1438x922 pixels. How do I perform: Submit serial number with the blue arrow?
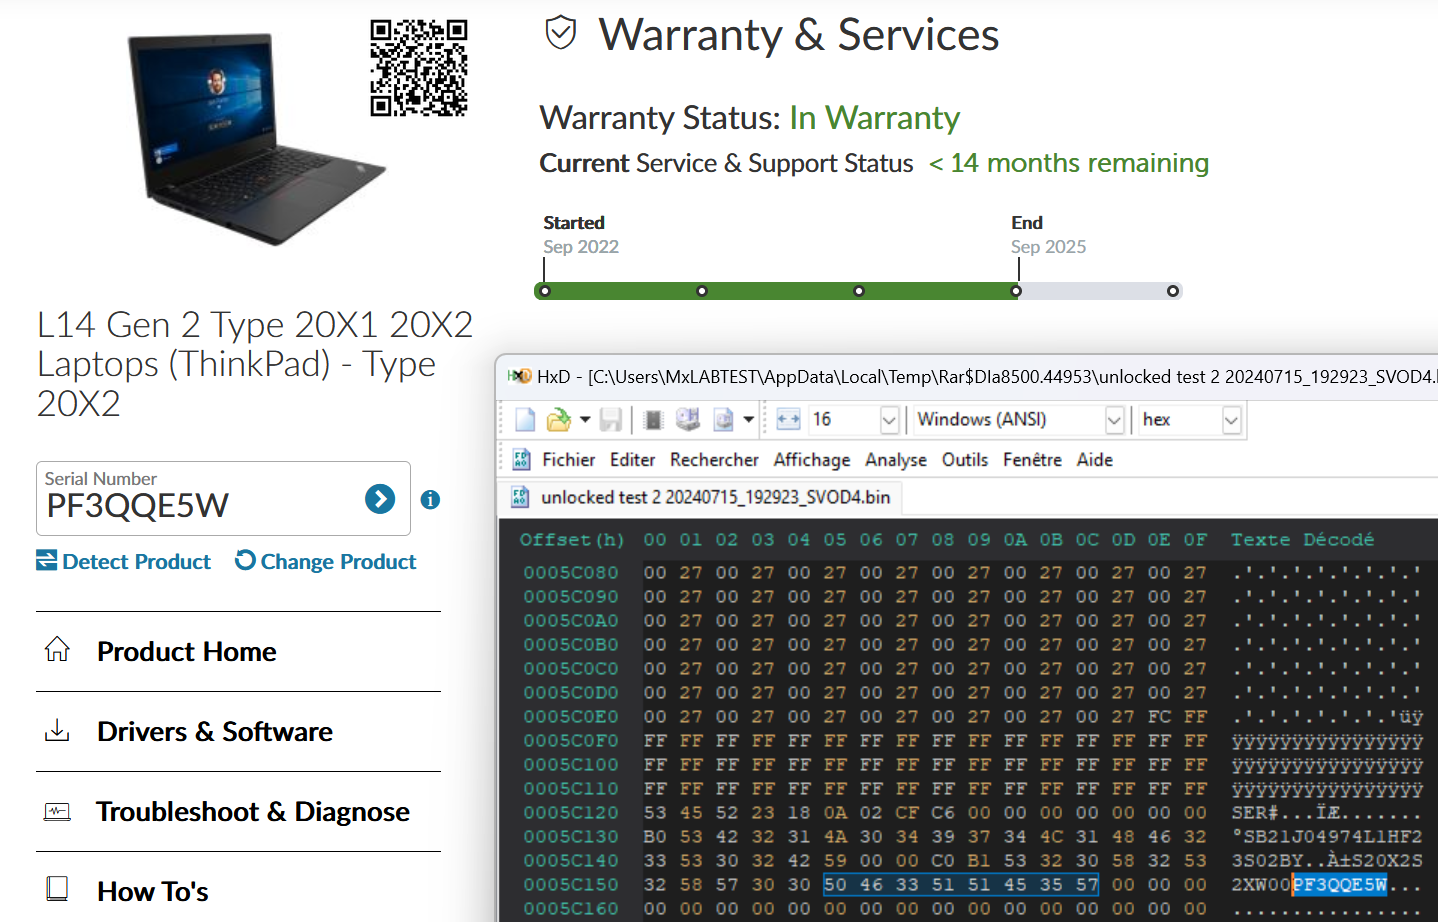point(380,499)
